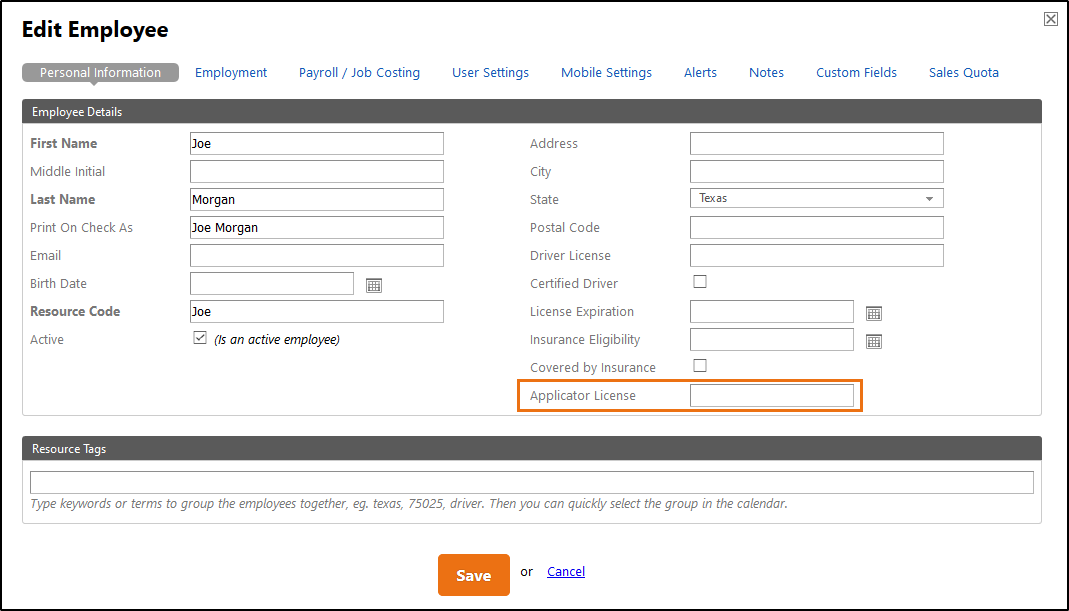
Task: Uncheck the Active employee checkbox
Action: tap(197, 338)
